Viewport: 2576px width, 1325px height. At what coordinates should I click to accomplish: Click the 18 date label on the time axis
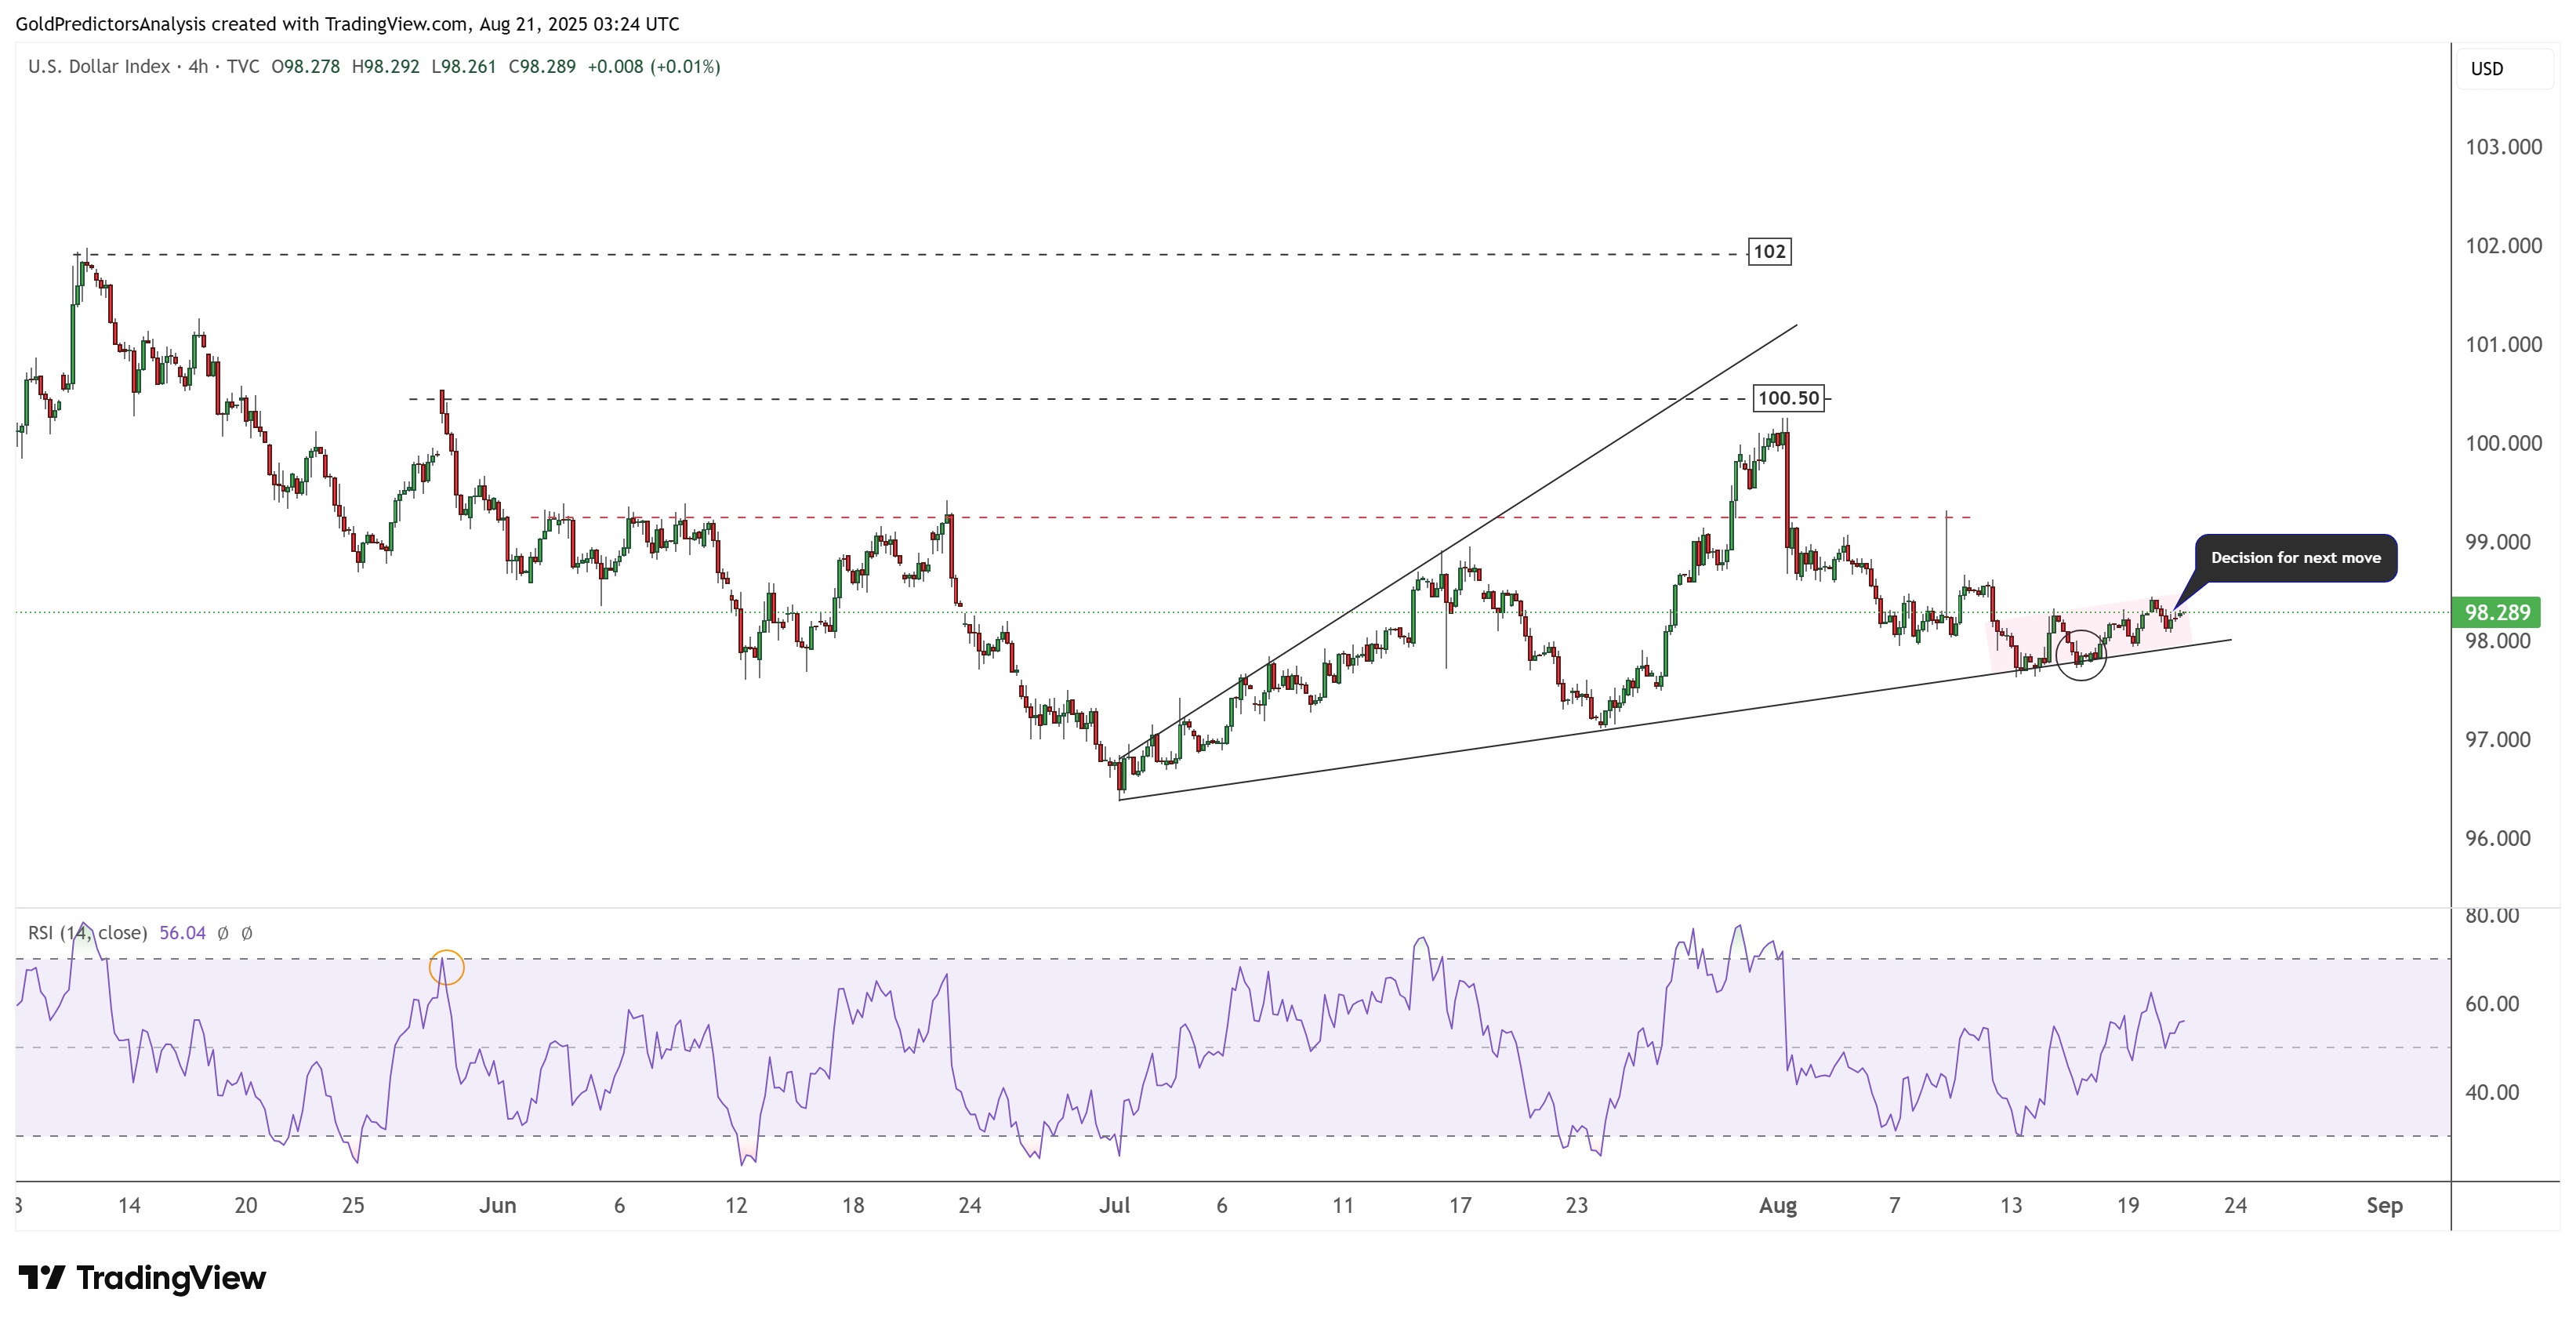click(853, 1206)
